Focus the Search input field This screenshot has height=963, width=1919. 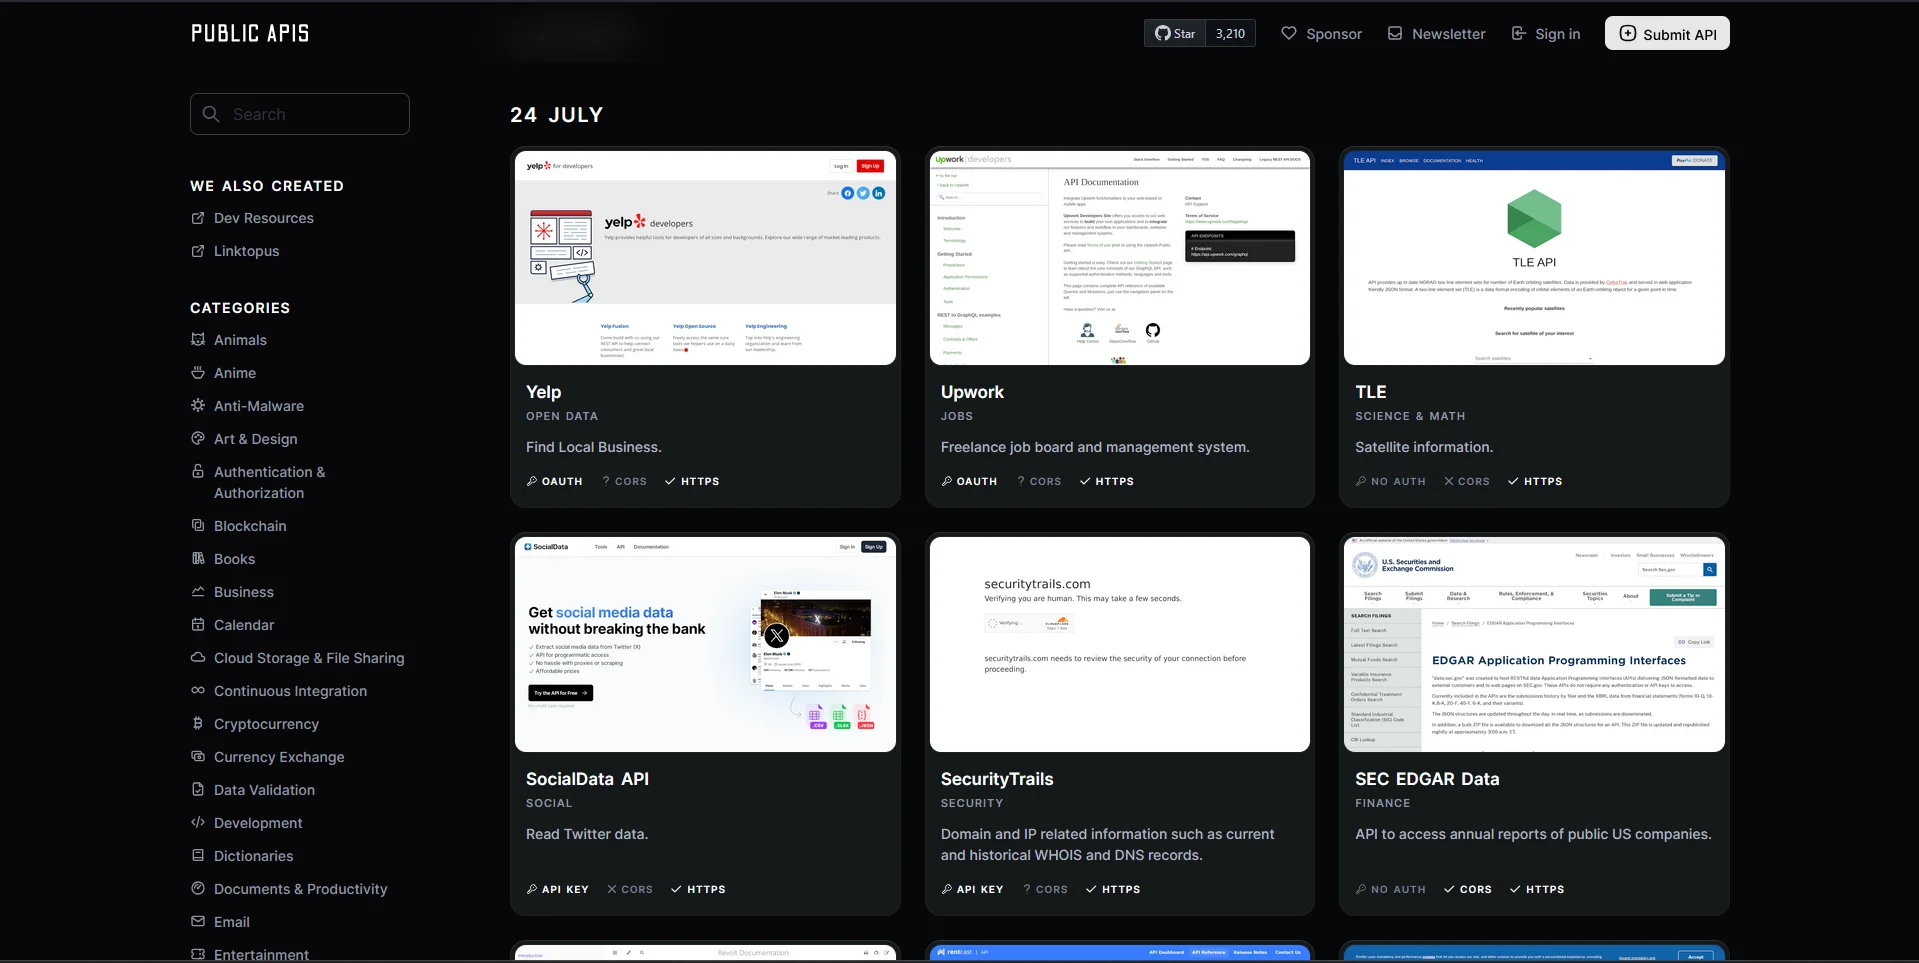[300, 114]
